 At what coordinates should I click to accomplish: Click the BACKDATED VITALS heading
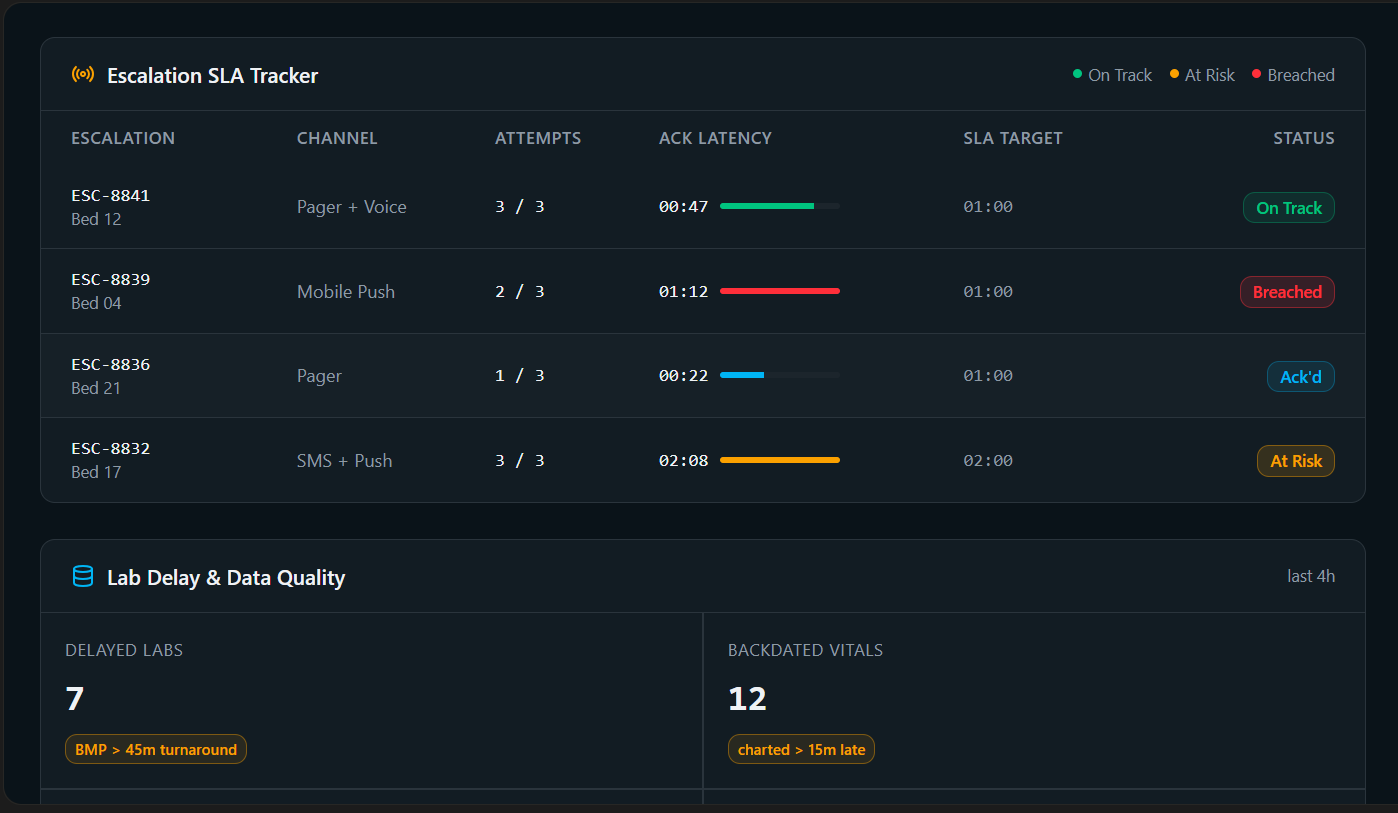[805, 650]
